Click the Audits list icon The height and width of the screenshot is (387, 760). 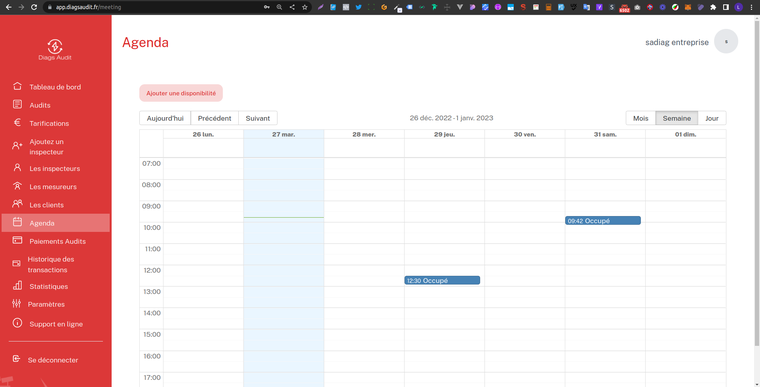(17, 104)
